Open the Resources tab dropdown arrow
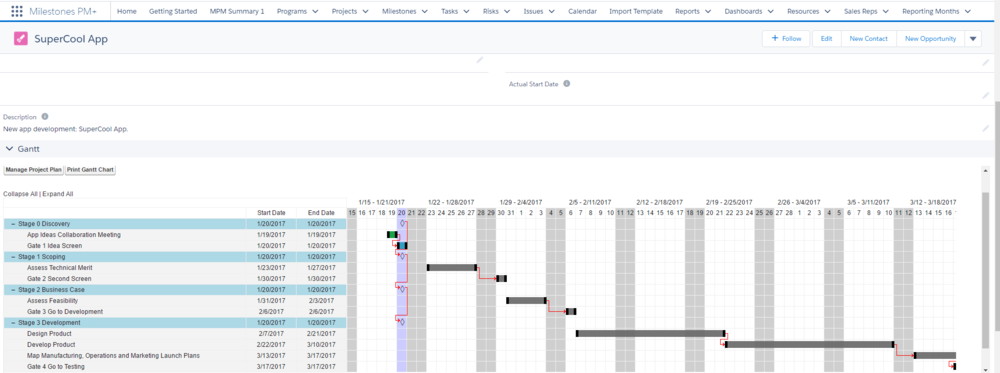 [827, 11]
